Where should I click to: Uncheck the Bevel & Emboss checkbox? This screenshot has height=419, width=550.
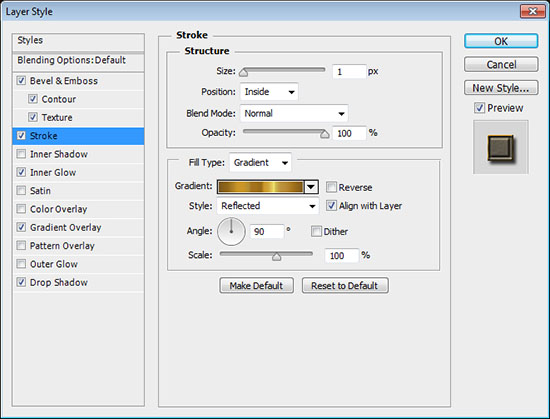[x=21, y=81]
